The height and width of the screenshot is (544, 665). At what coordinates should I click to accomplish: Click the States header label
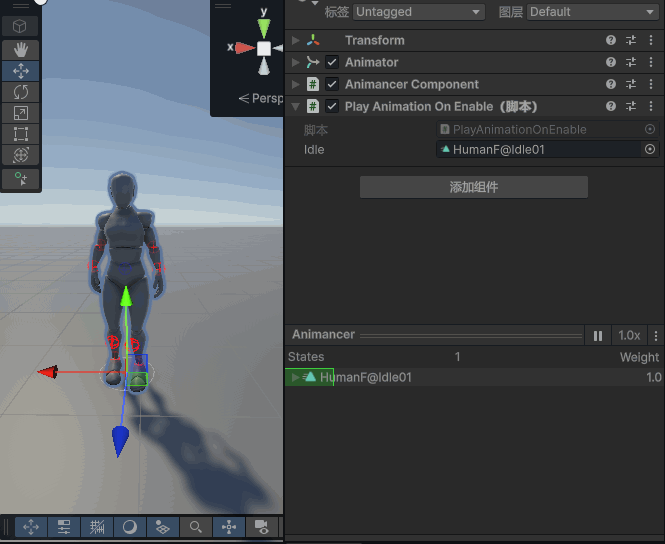tap(306, 357)
